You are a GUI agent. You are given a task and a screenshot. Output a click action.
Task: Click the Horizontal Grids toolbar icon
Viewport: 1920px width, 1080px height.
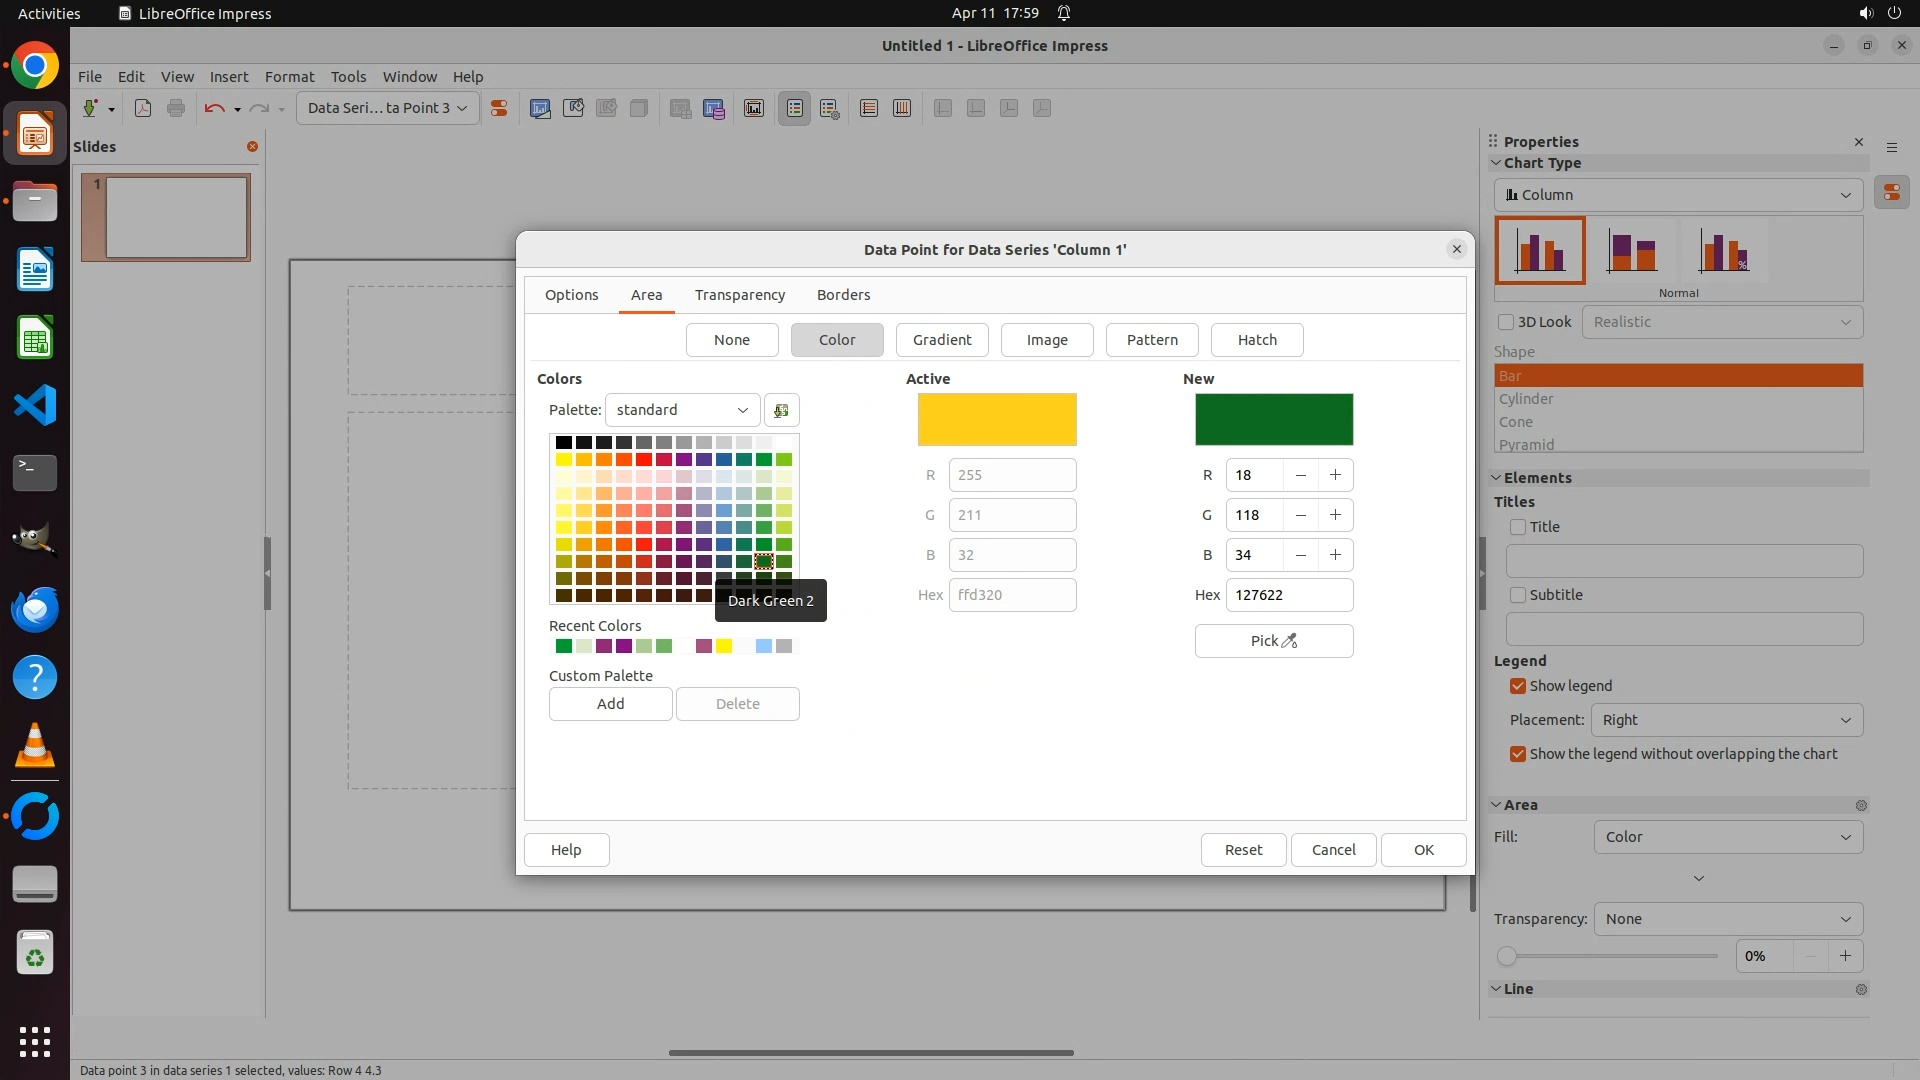click(x=868, y=108)
